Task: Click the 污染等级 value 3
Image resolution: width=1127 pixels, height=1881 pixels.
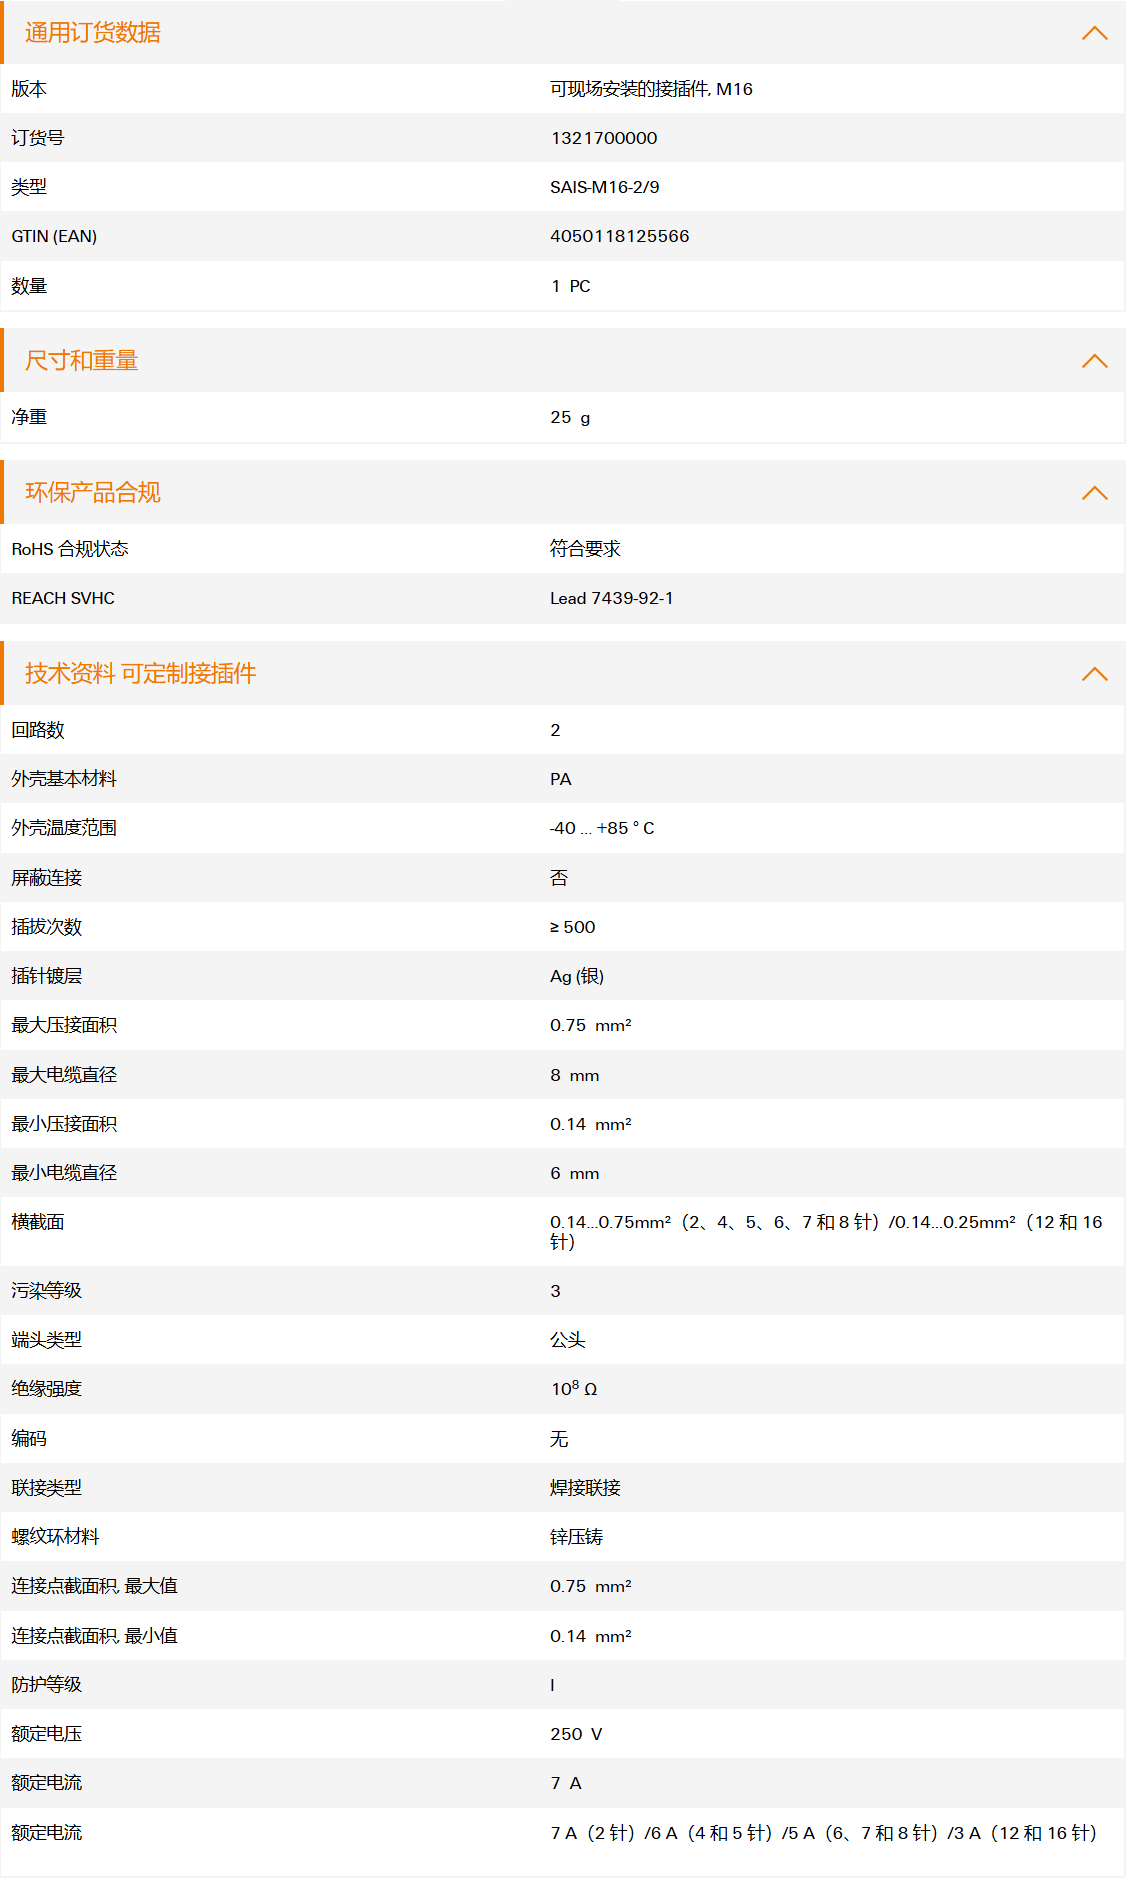Action: (x=555, y=1291)
